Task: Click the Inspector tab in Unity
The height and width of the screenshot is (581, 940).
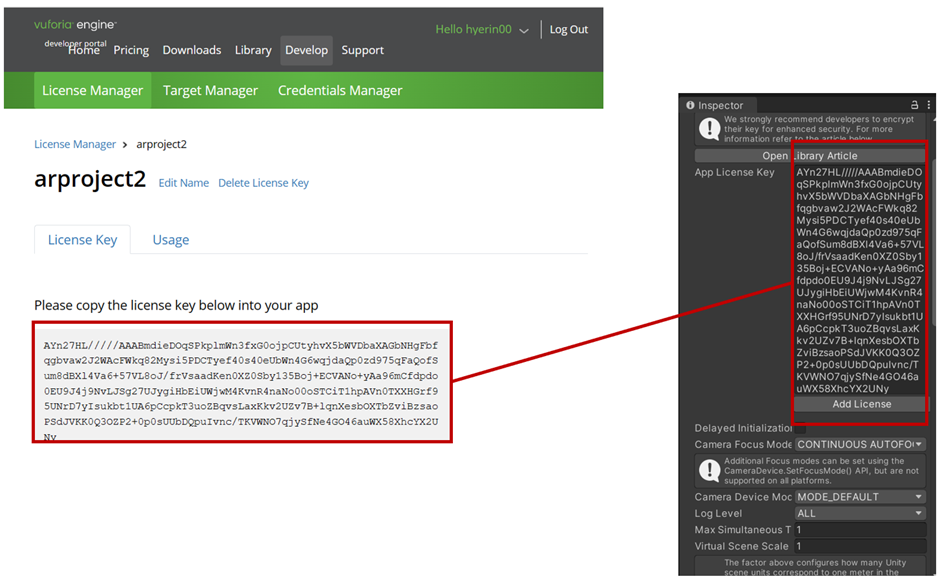Action: [x=720, y=106]
